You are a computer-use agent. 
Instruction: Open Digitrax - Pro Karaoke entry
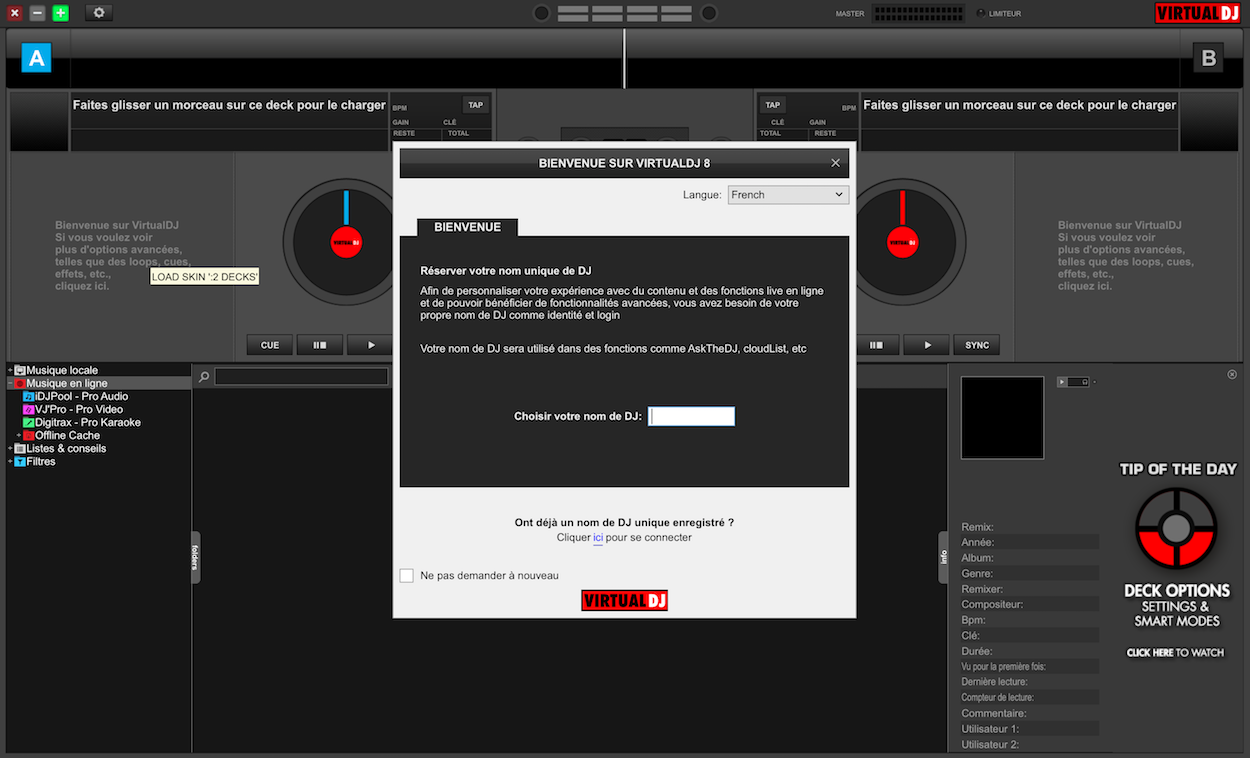coord(88,422)
